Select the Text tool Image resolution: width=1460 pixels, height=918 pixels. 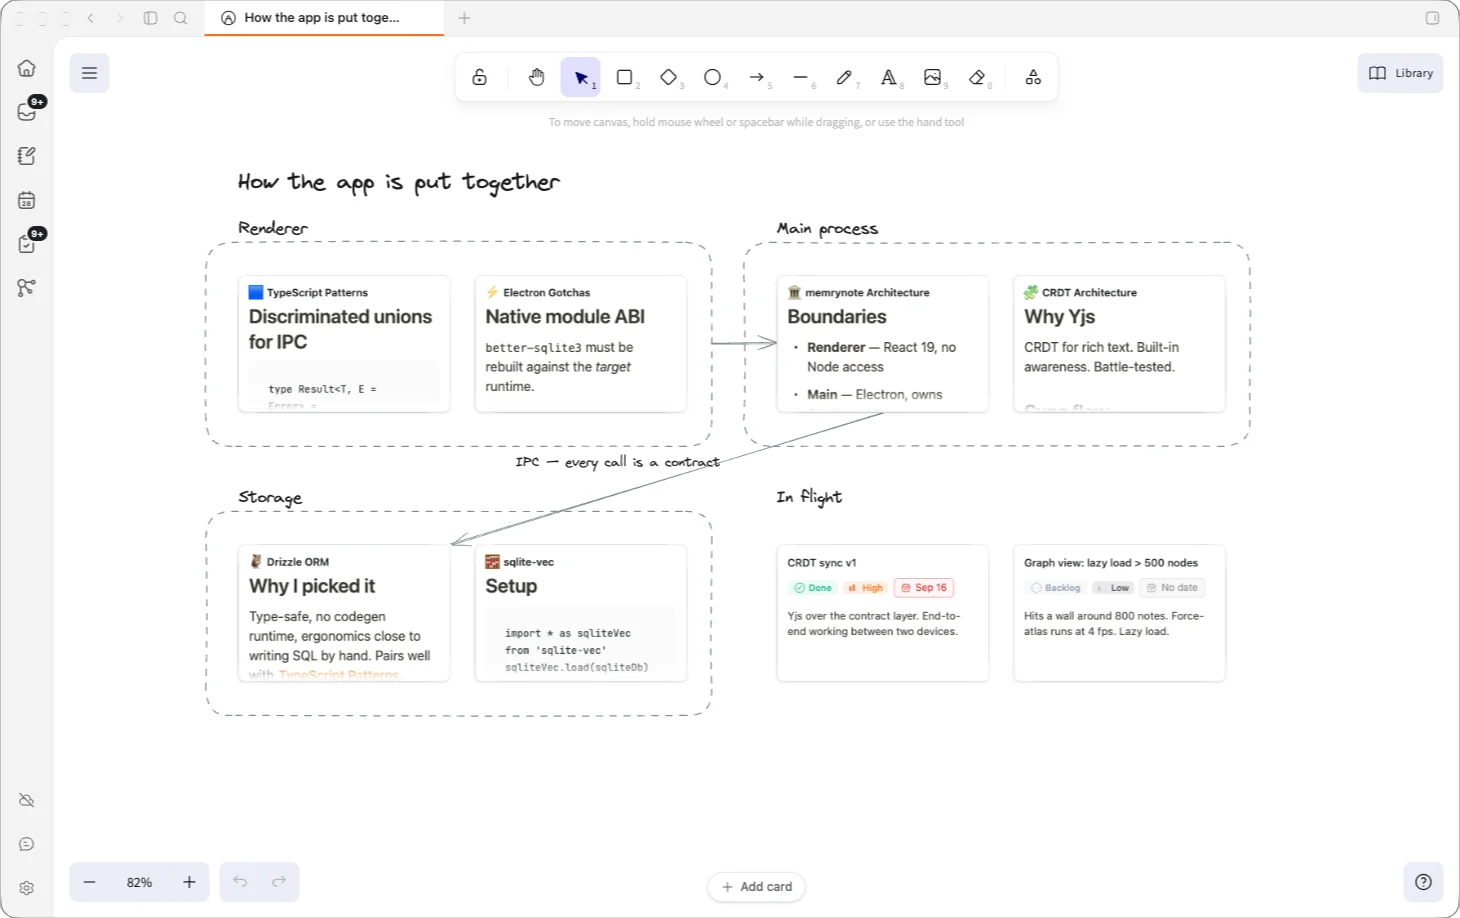(889, 77)
